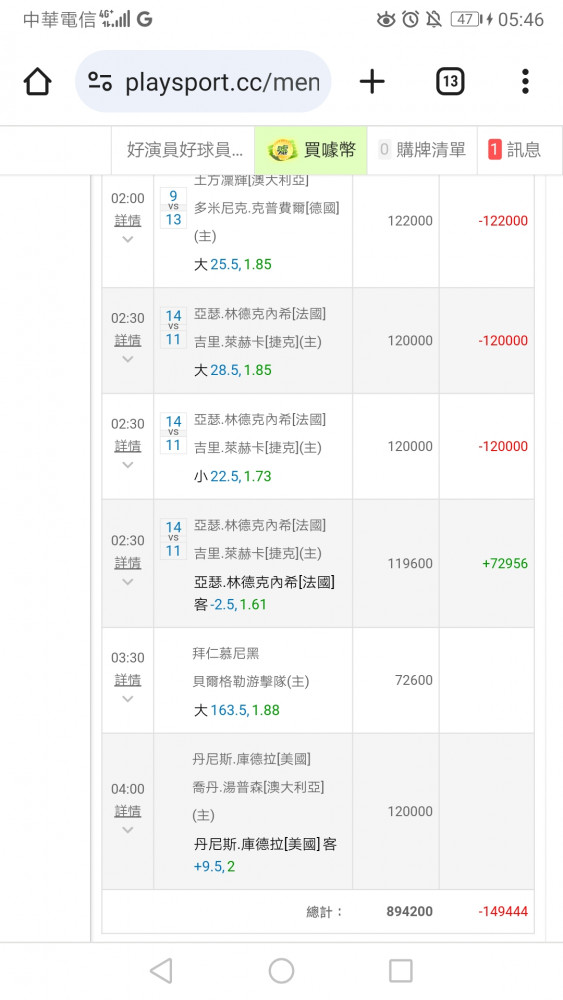Viewport: 563px width, 1000px height.
Task: Expand the chevron under 03:30 match
Action: (x=128, y=699)
